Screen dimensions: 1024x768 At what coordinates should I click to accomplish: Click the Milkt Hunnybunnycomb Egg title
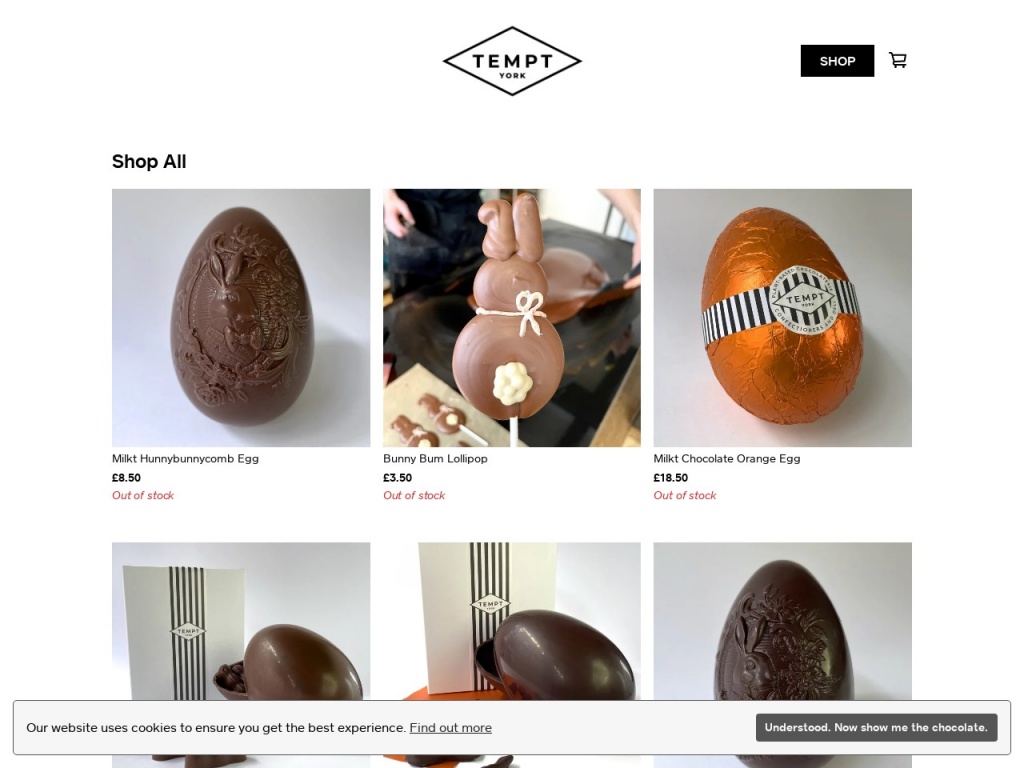pyautogui.click(x=185, y=458)
